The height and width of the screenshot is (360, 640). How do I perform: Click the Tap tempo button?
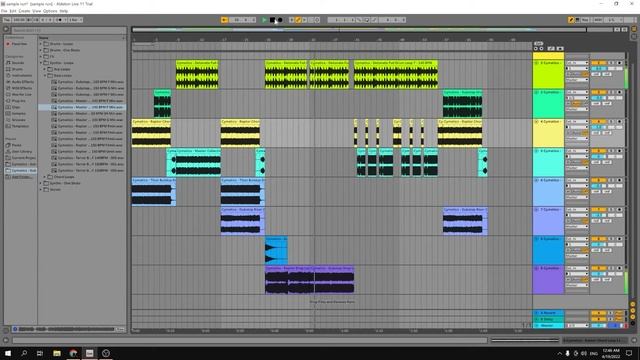(x=7, y=20)
